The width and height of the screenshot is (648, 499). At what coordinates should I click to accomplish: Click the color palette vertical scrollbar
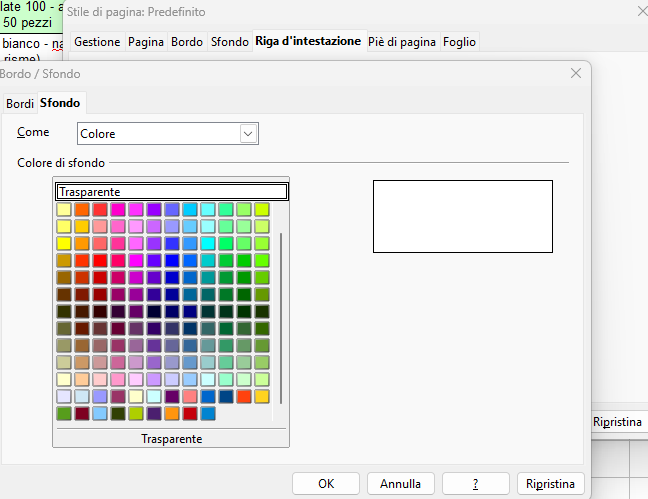pos(282,318)
